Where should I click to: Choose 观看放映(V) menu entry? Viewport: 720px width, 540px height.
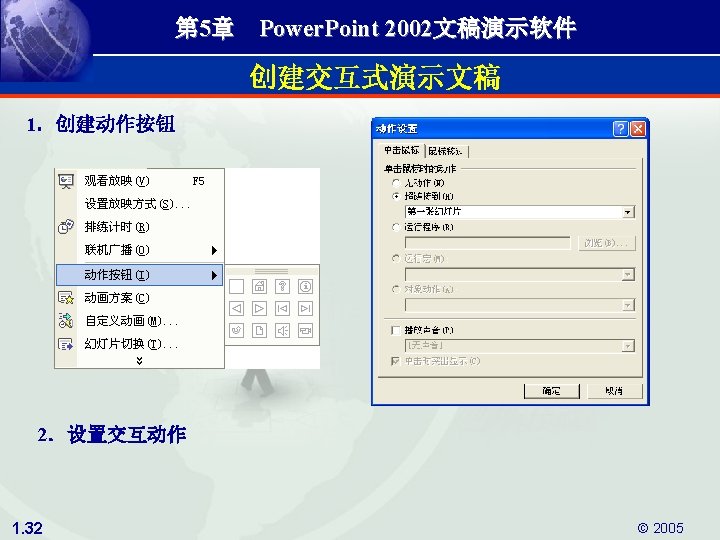140,181
